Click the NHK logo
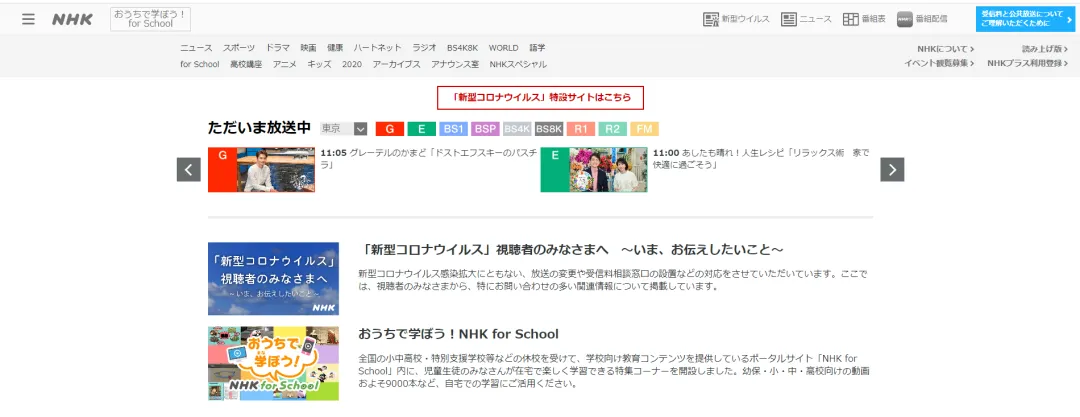Image resolution: width=1080 pixels, height=417 pixels. click(x=72, y=19)
